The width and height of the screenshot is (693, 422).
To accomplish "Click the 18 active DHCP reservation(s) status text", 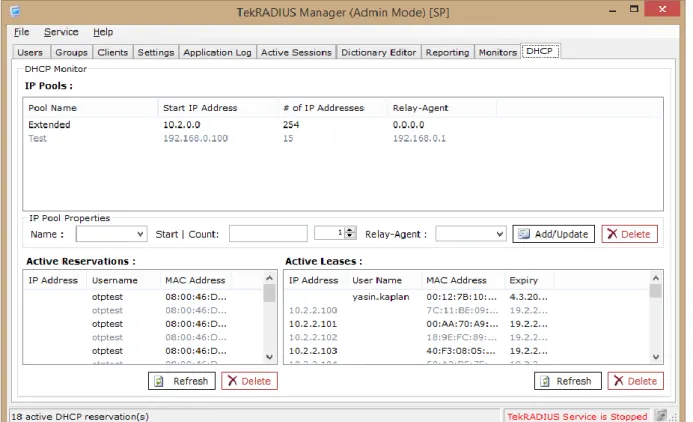I will [x=80, y=416].
